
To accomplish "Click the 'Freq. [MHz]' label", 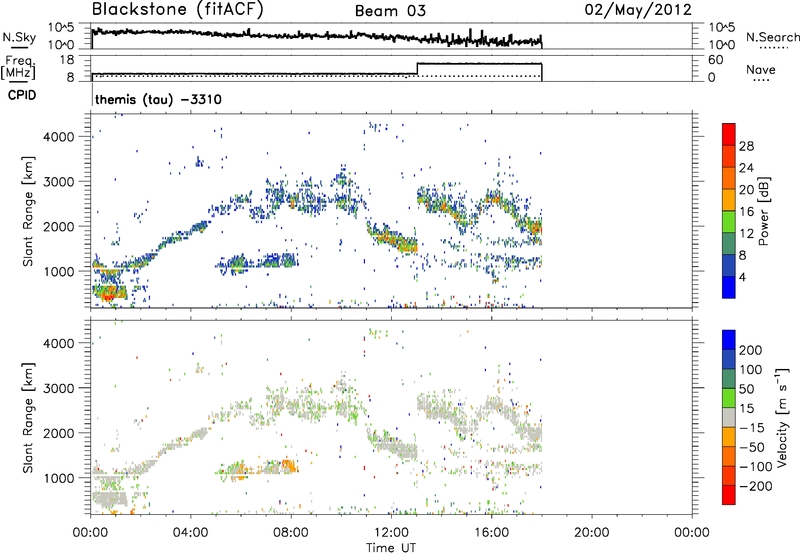I will tap(18, 67).
